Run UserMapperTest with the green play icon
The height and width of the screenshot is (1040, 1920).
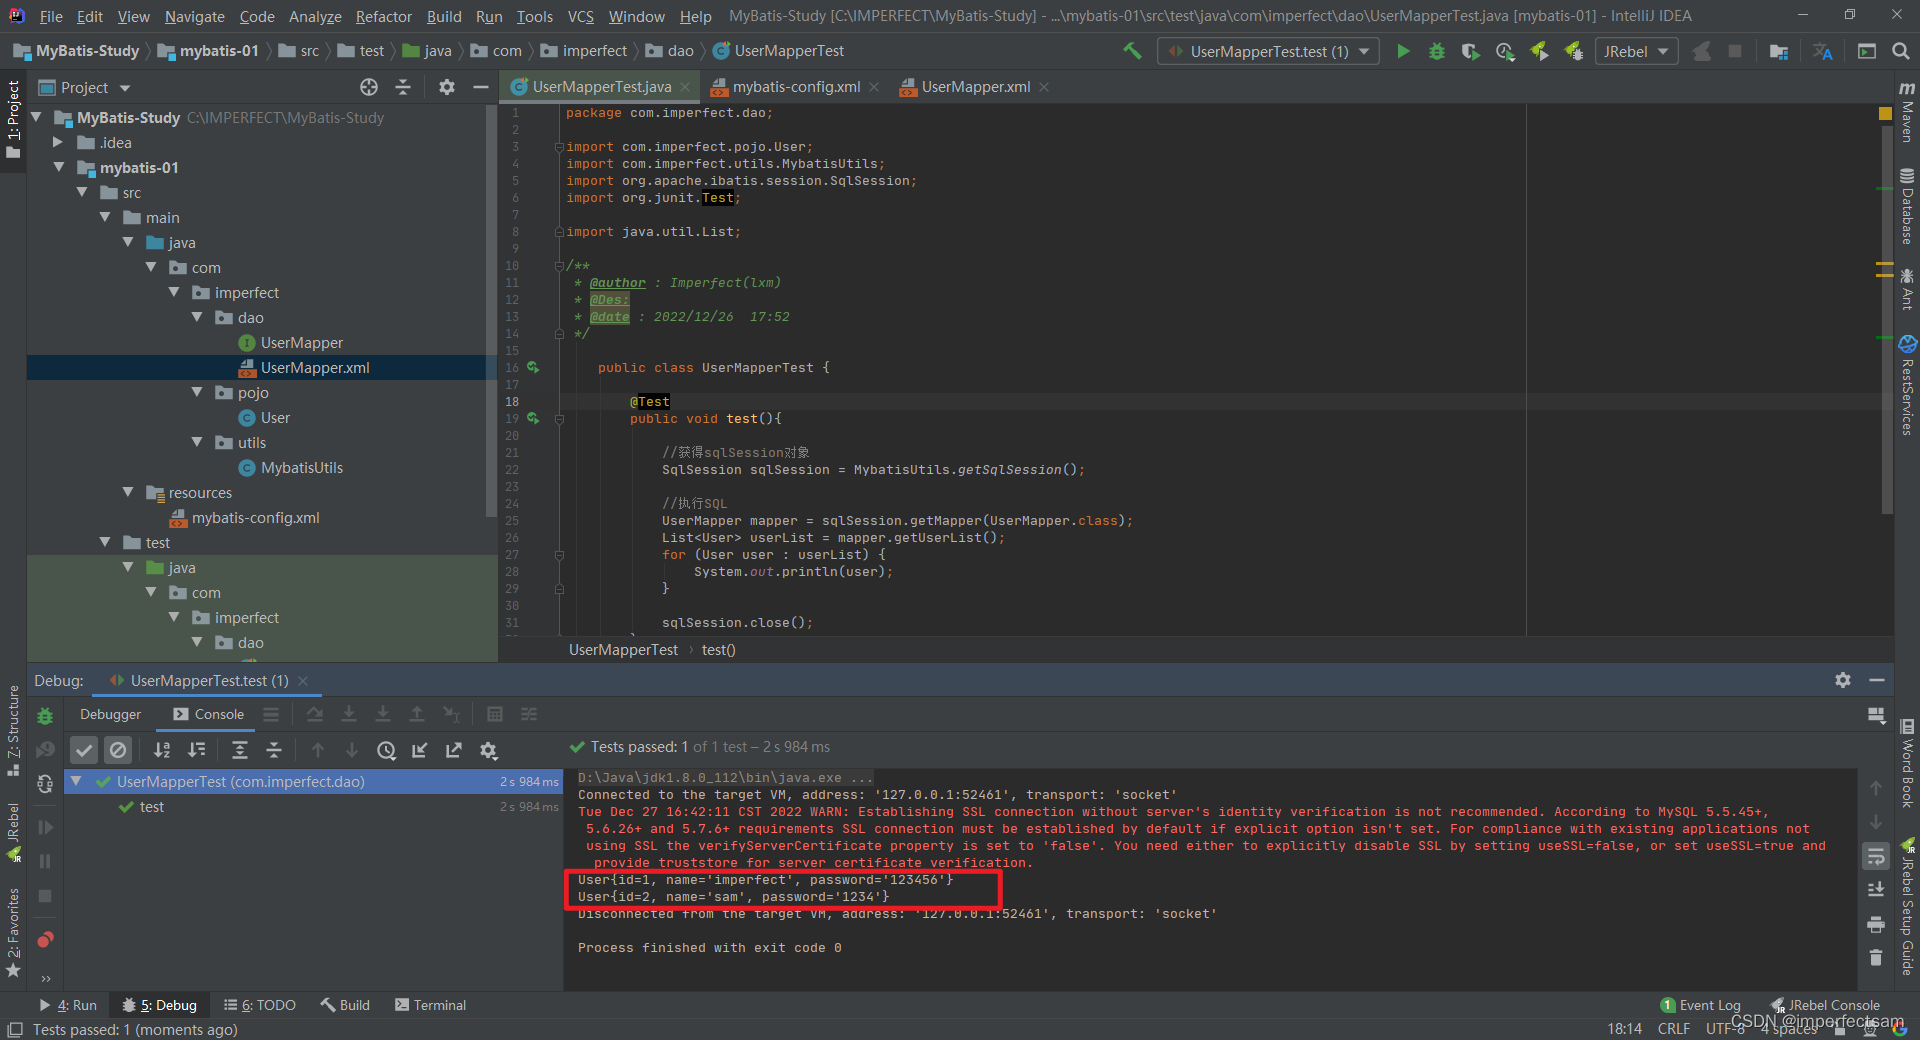1403,51
